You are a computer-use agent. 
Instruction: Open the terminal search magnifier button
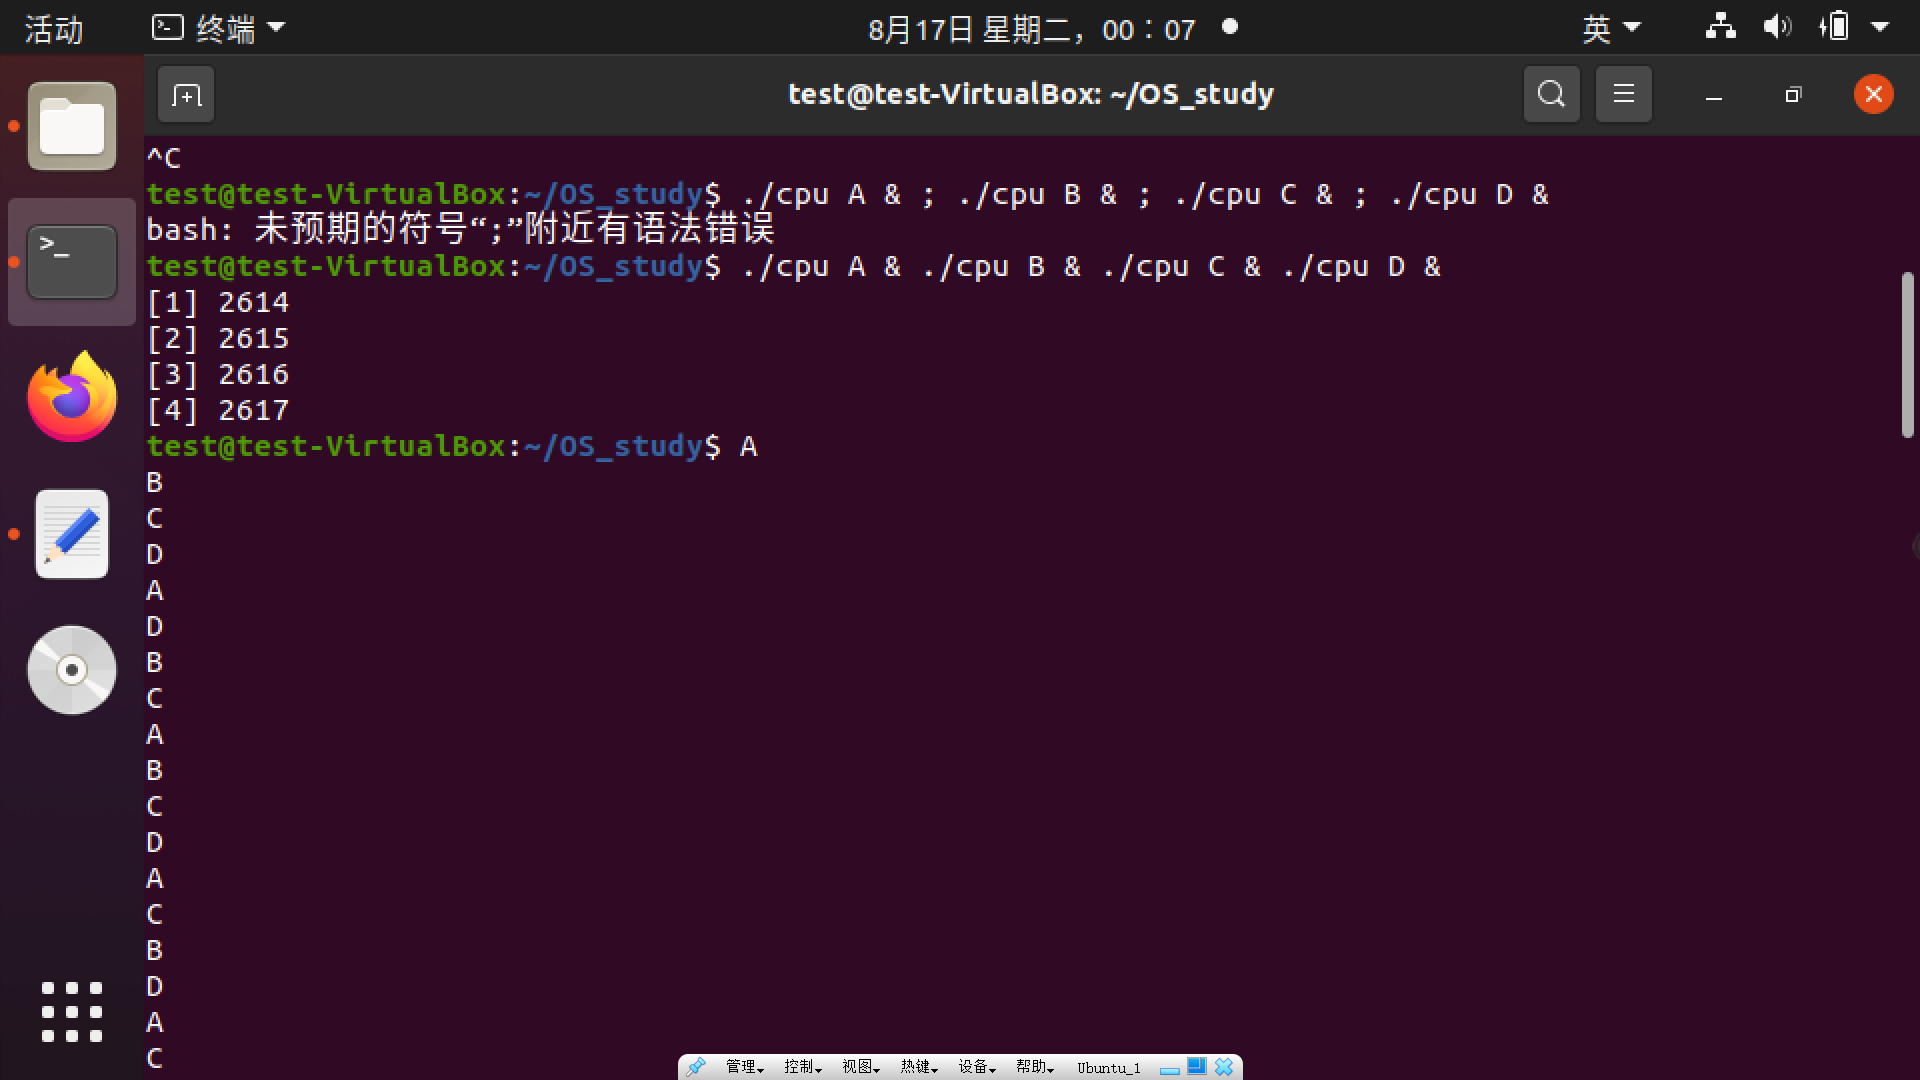point(1551,95)
